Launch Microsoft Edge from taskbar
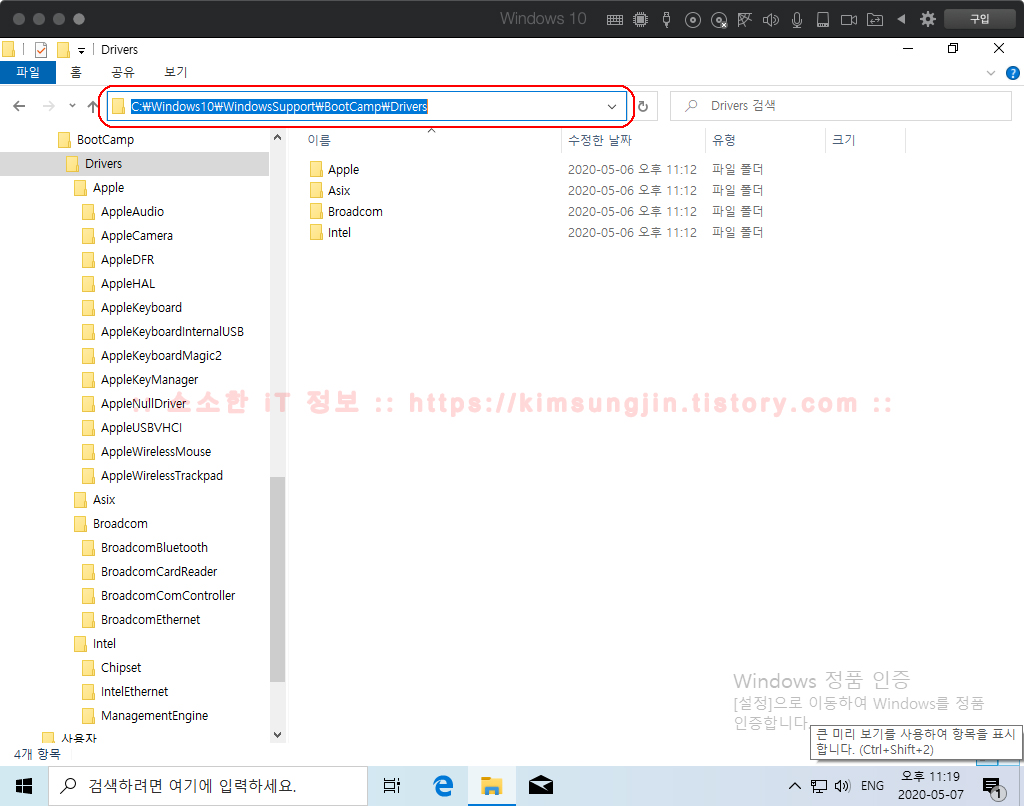 click(443, 786)
